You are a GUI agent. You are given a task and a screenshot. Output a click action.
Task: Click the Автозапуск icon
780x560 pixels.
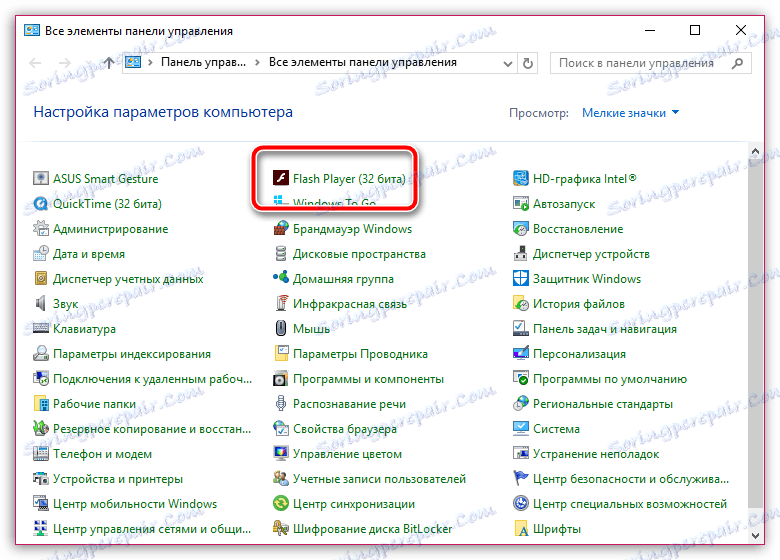tap(520, 203)
